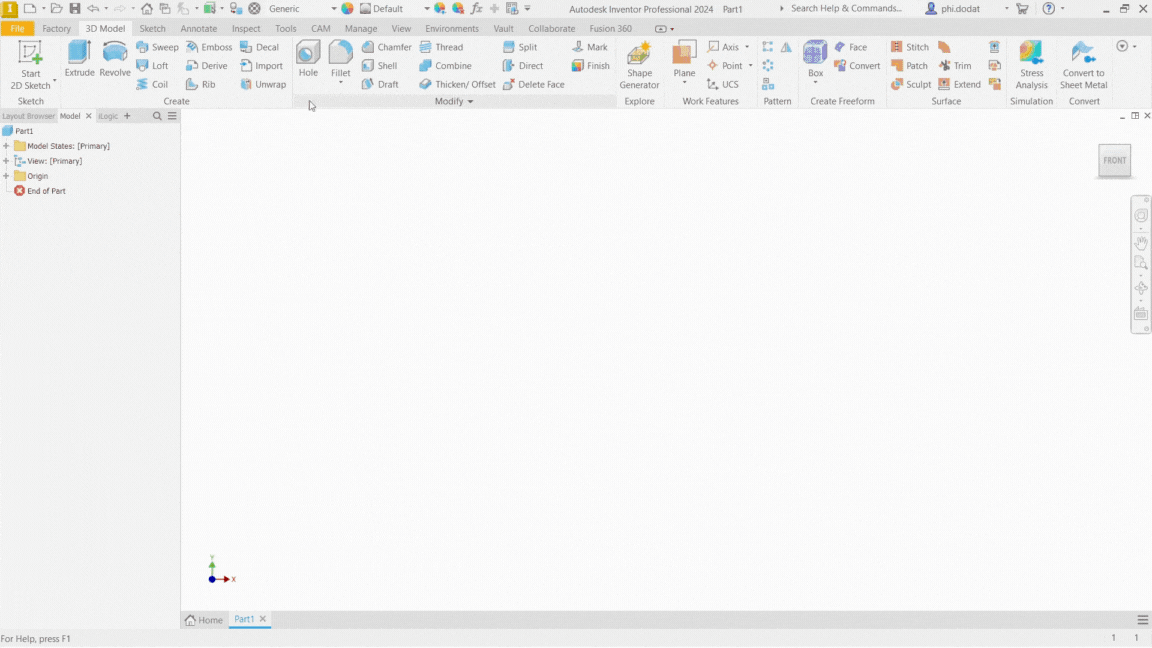Select the Extrude tool
The image size is (1152, 648).
[79, 59]
